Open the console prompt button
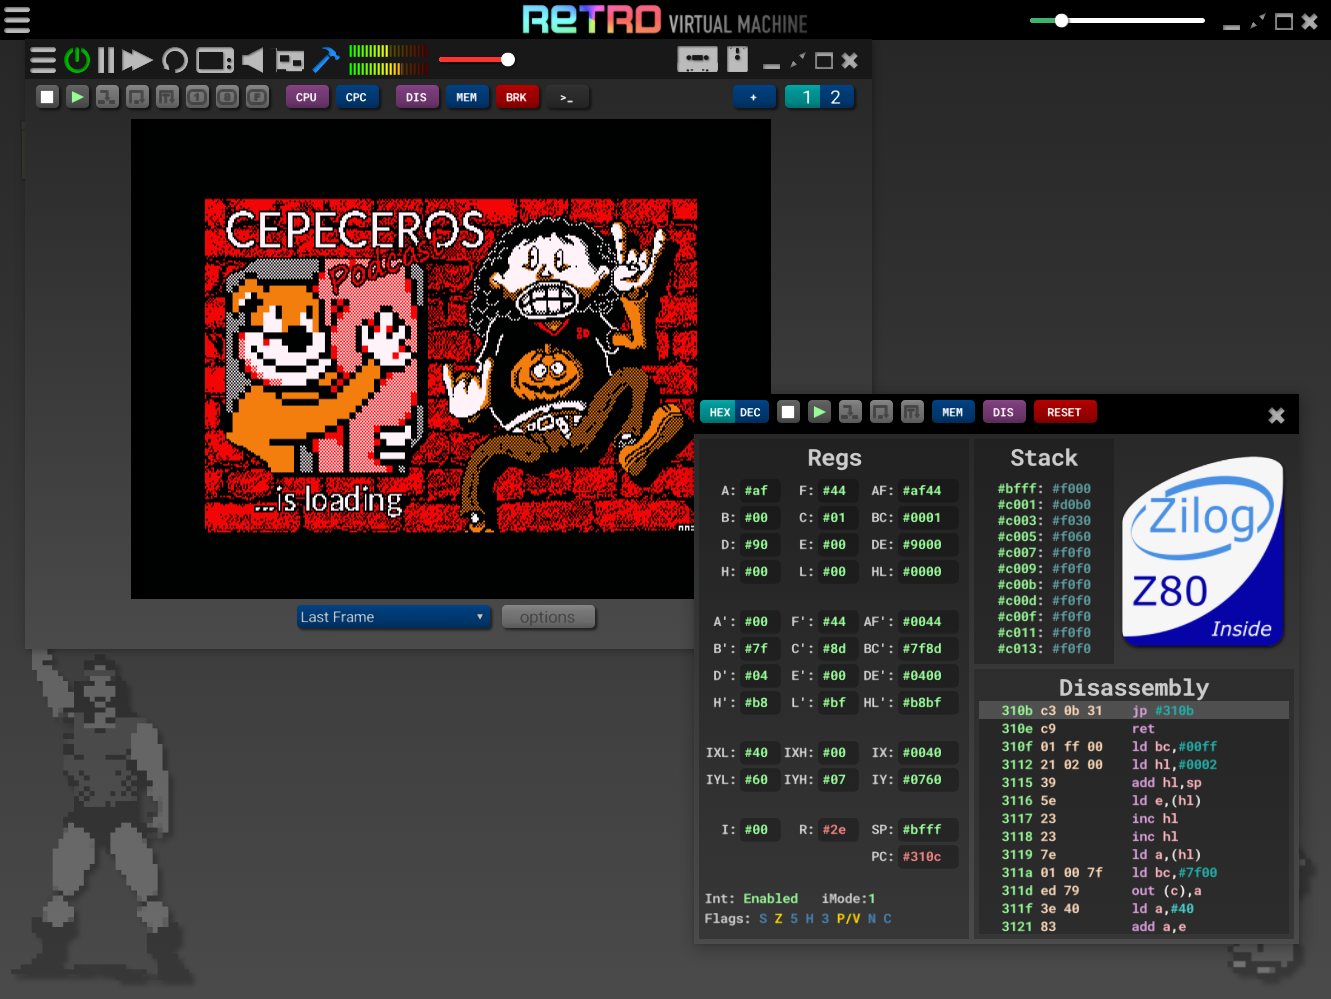 (567, 97)
